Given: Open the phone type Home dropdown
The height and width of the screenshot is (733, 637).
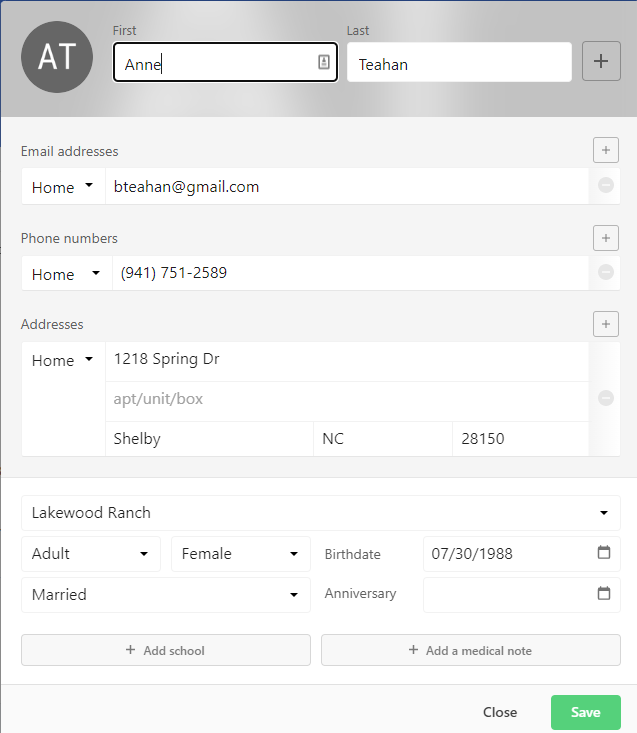Looking at the screenshot, I should tap(67, 274).
